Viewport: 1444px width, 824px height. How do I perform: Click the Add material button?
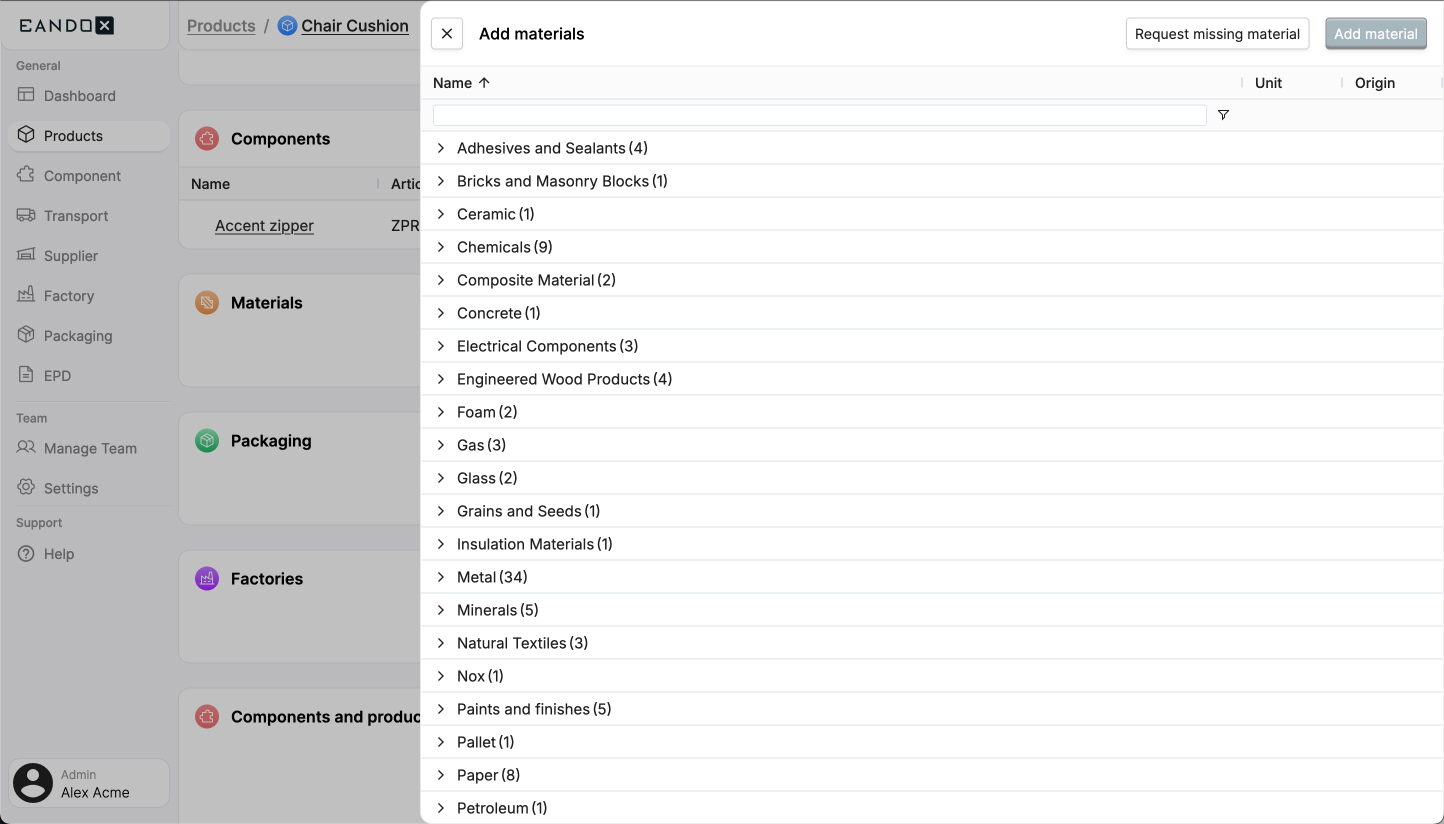[1376, 33]
